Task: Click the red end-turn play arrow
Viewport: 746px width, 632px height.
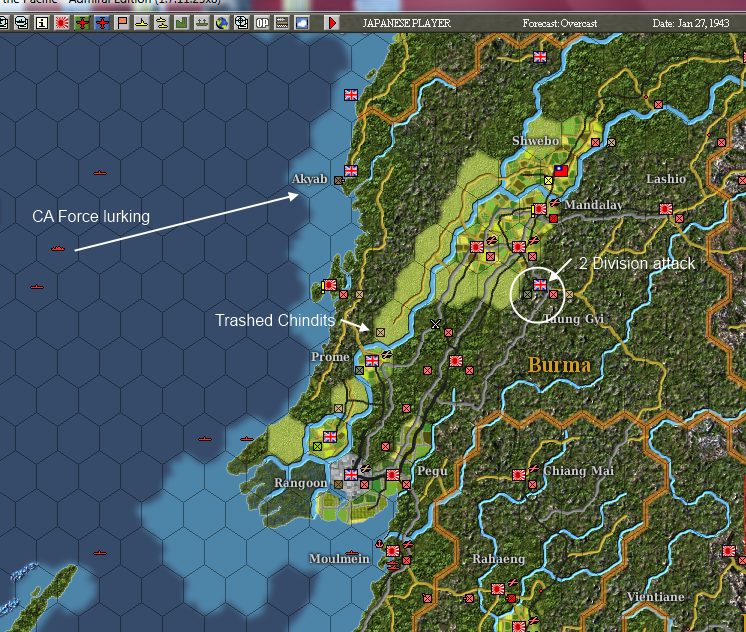Action: tap(332, 23)
